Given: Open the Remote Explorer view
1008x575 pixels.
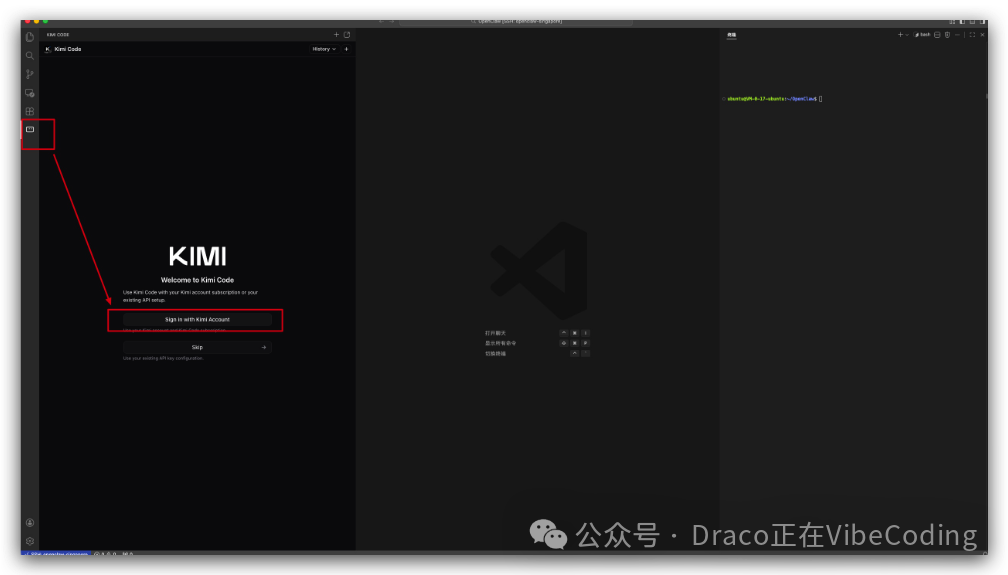Looking at the screenshot, I should [30, 93].
